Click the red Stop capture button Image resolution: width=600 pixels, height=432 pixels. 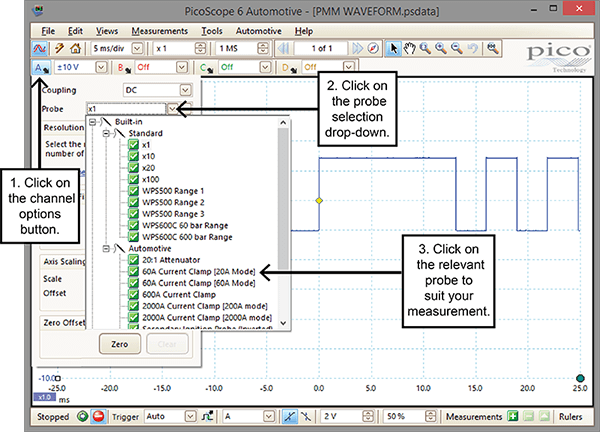pyautogui.click(x=98, y=416)
